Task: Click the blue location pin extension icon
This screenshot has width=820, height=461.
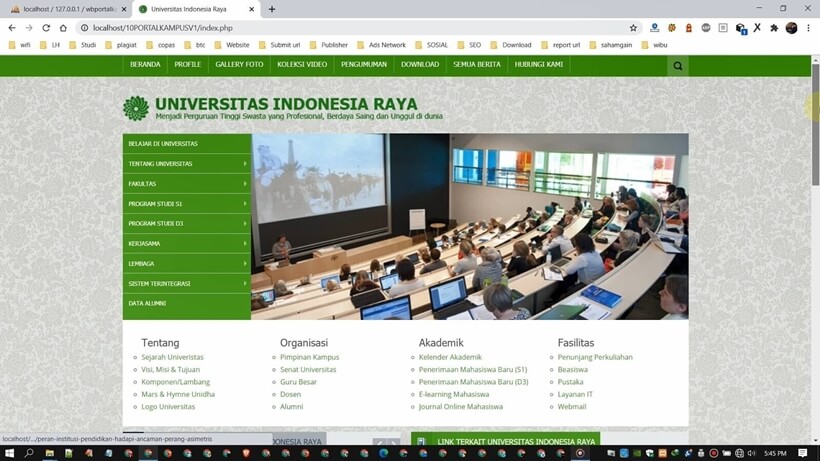Action: (x=654, y=28)
